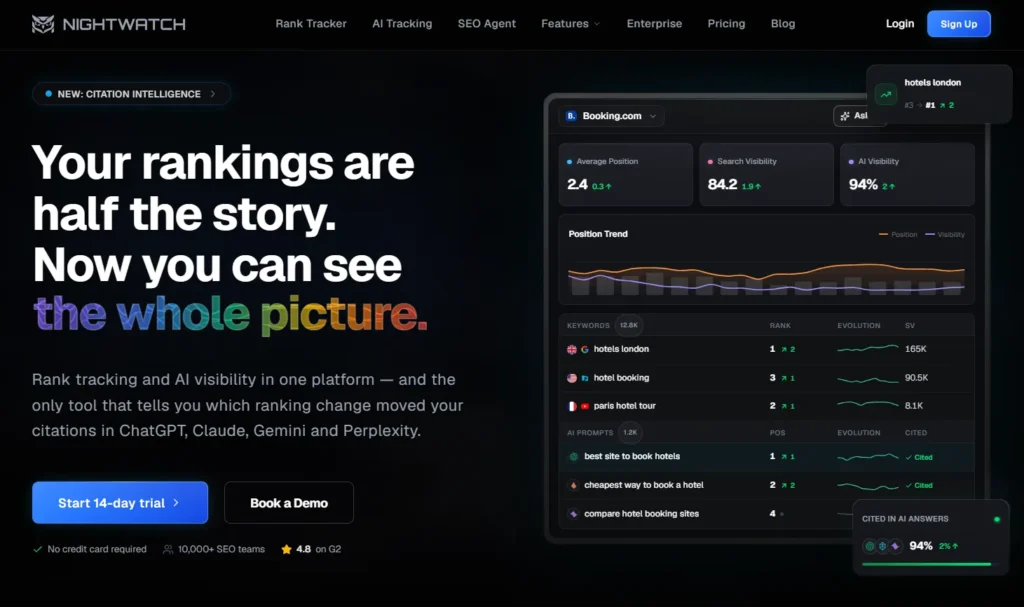Click the green status dot on Cited in AI Answers card
The width and height of the screenshot is (1024, 607).
pyautogui.click(x=997, y=519)
